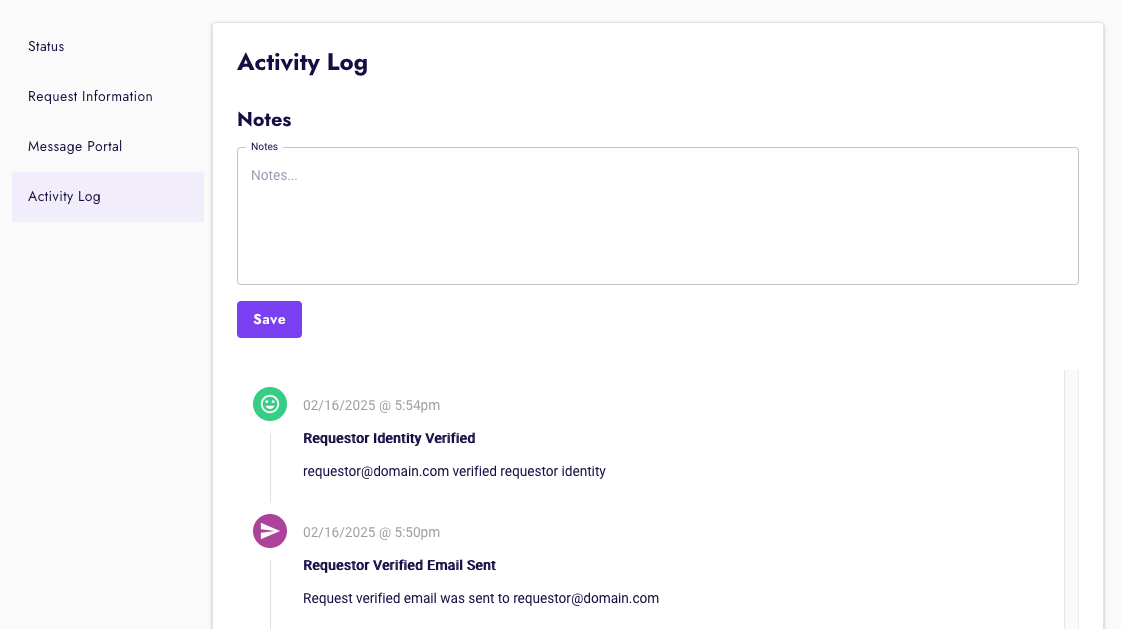Click the 5:54pm timestamp of first entry
Viewport: 1121px width, 629px height.
coord(371,406)
